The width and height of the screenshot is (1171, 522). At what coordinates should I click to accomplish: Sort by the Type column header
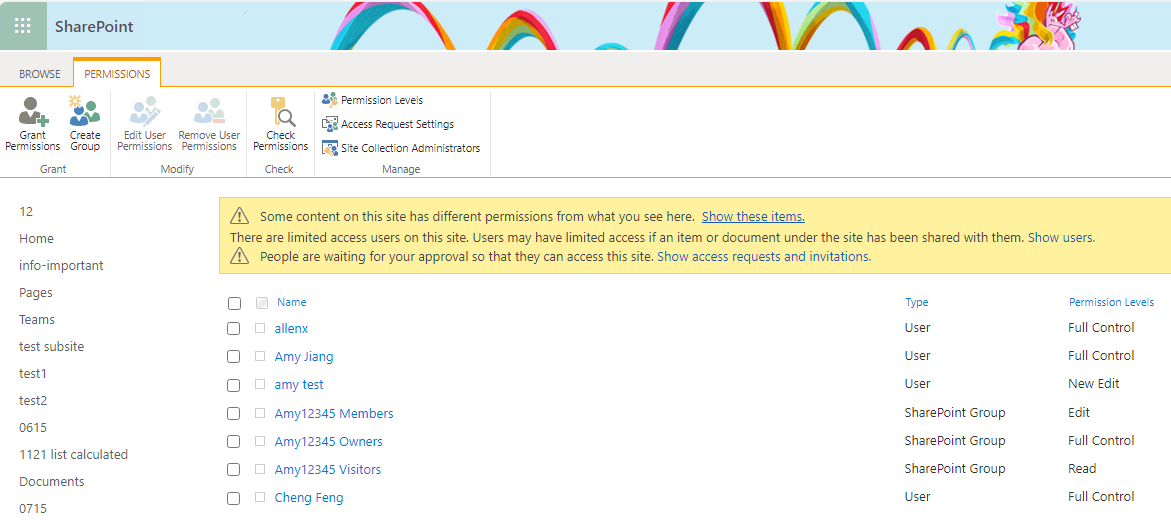(916, 302)
